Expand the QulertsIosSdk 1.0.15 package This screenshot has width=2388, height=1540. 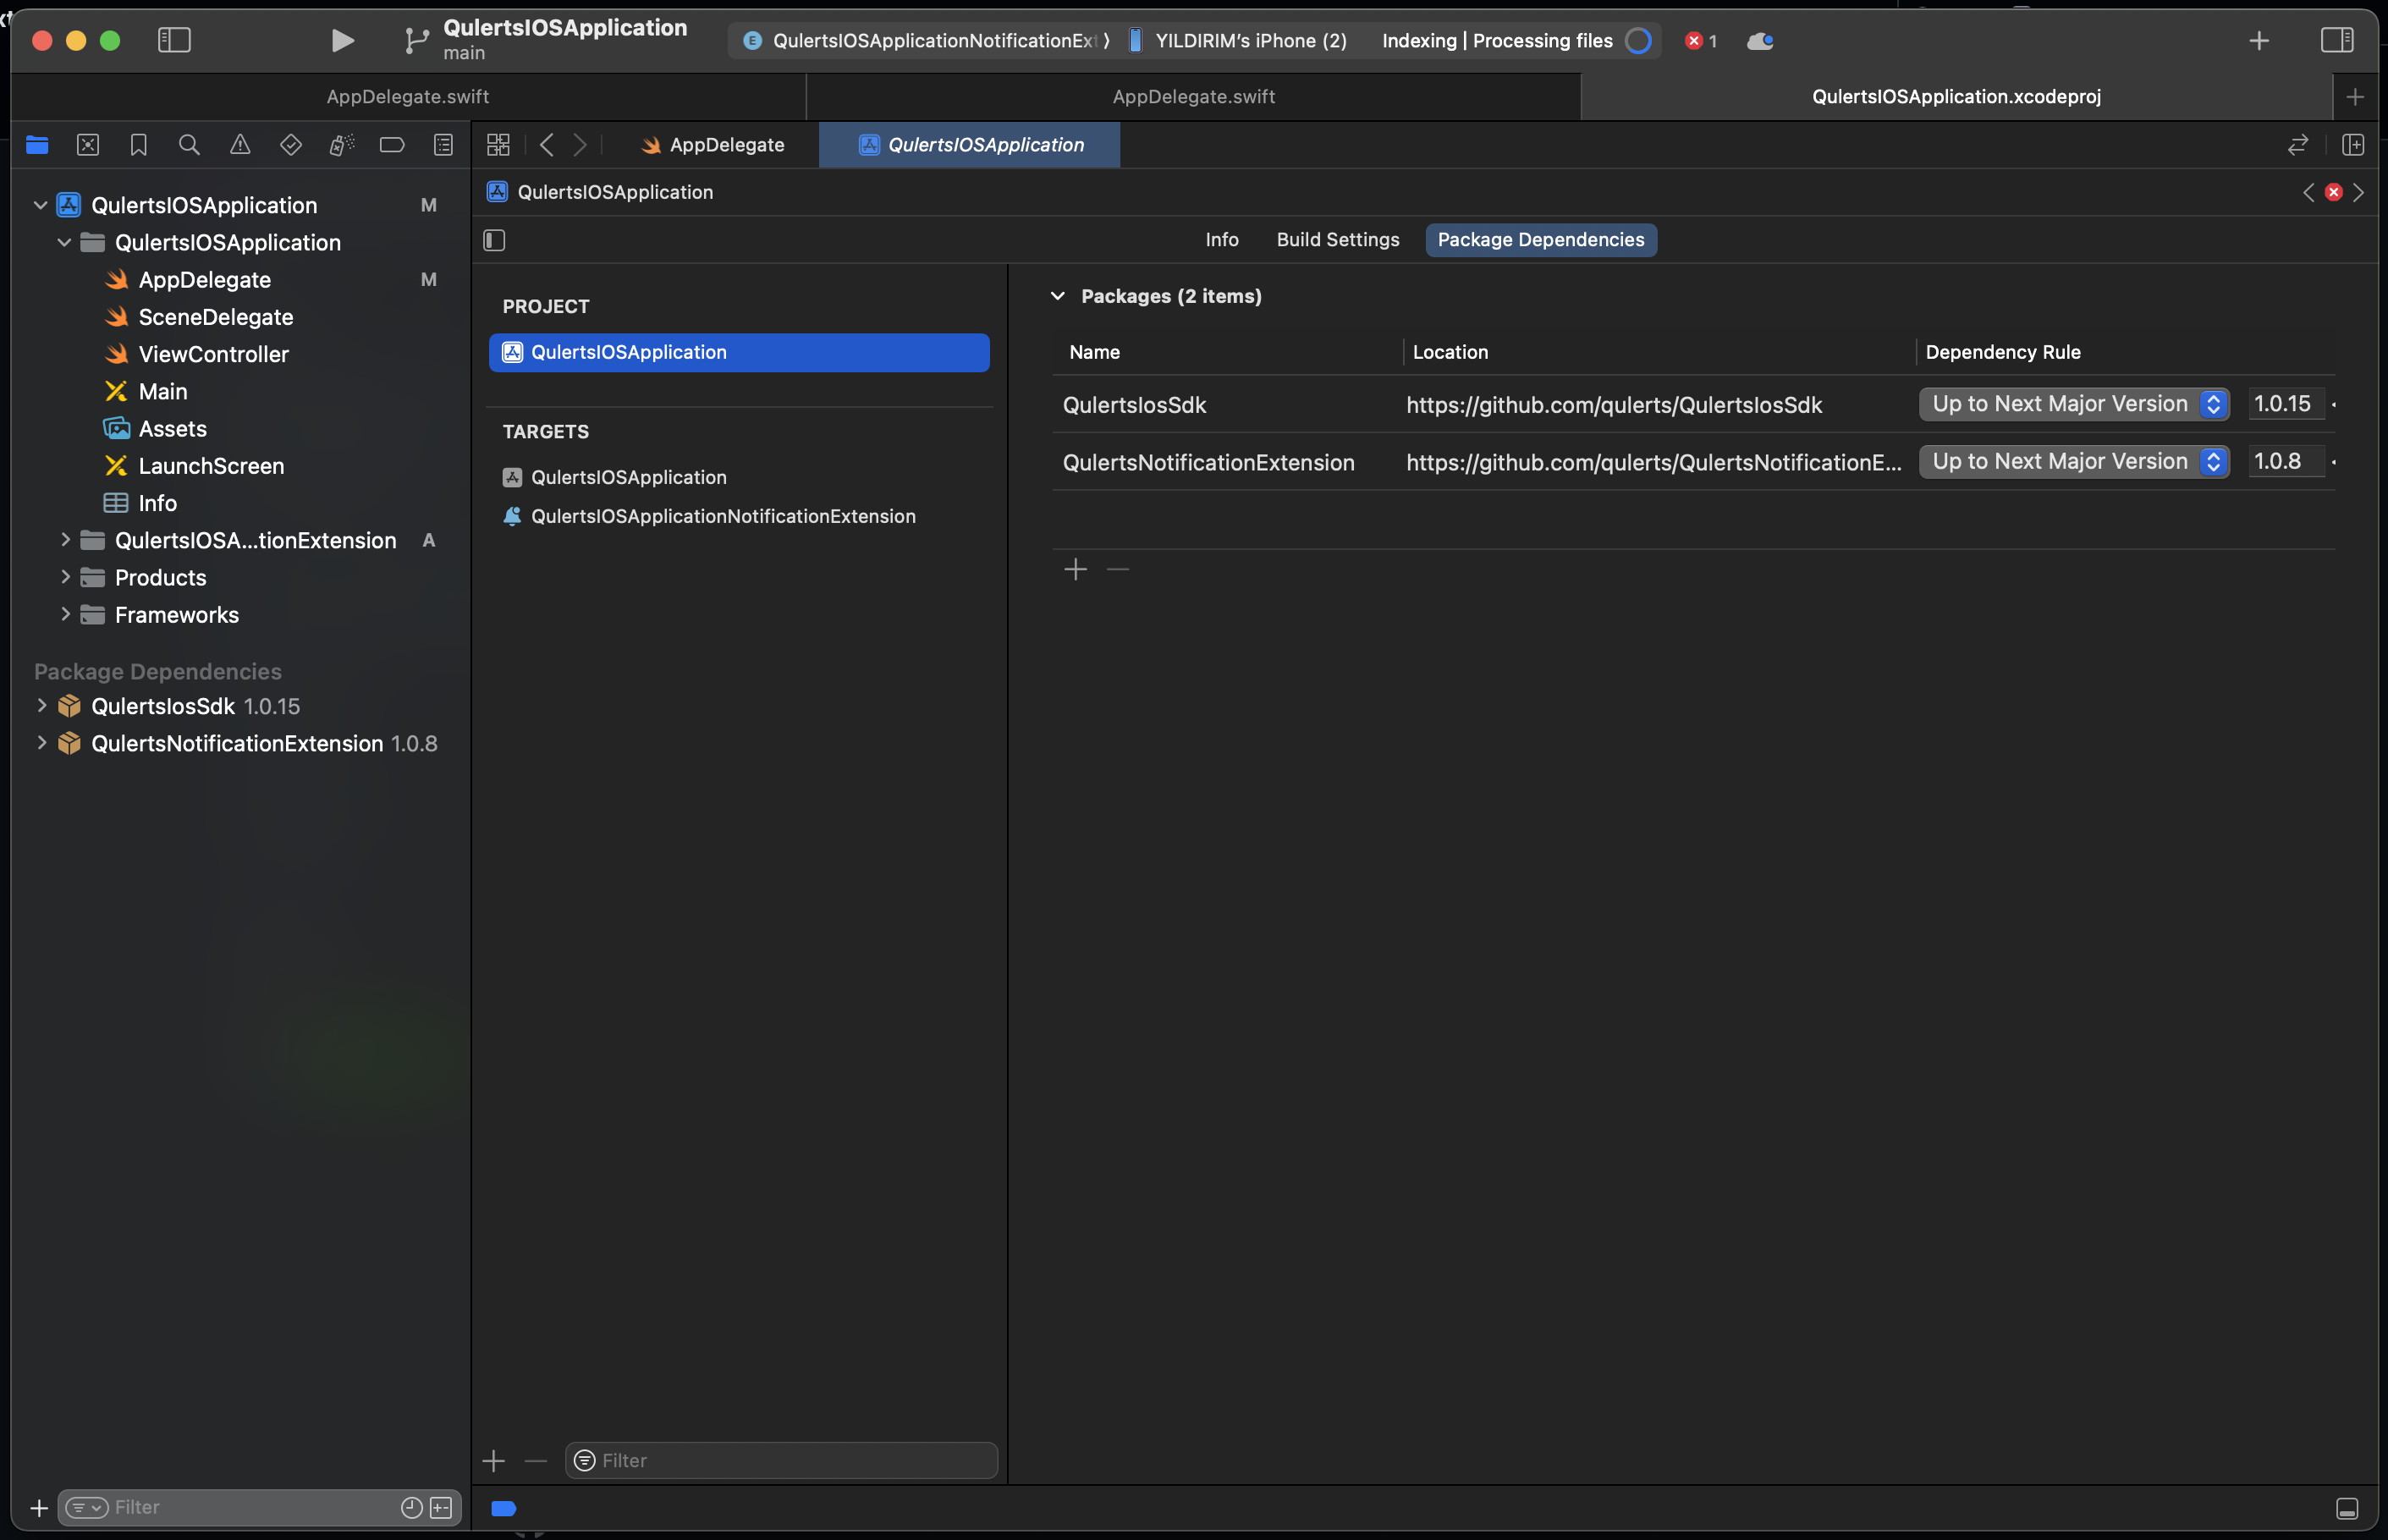coord(41,706)
